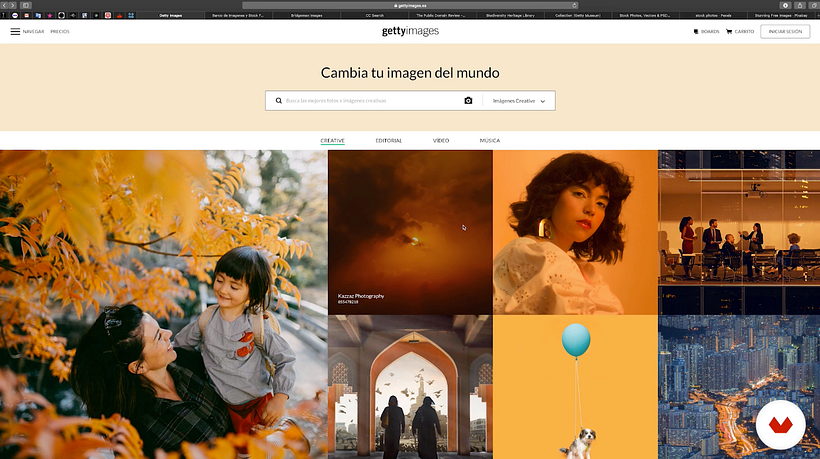820x459 pixels.
Task: Open dog with blue balloon photo
Action: pos(575,387)
